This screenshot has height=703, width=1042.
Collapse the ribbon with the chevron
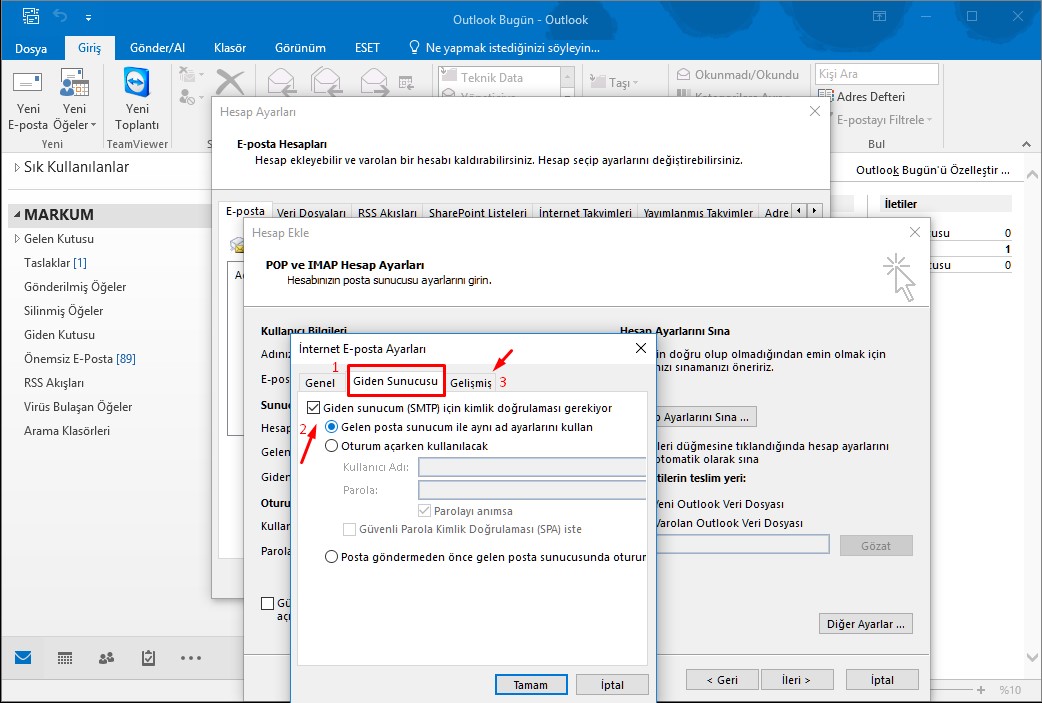pos(1027,144)
